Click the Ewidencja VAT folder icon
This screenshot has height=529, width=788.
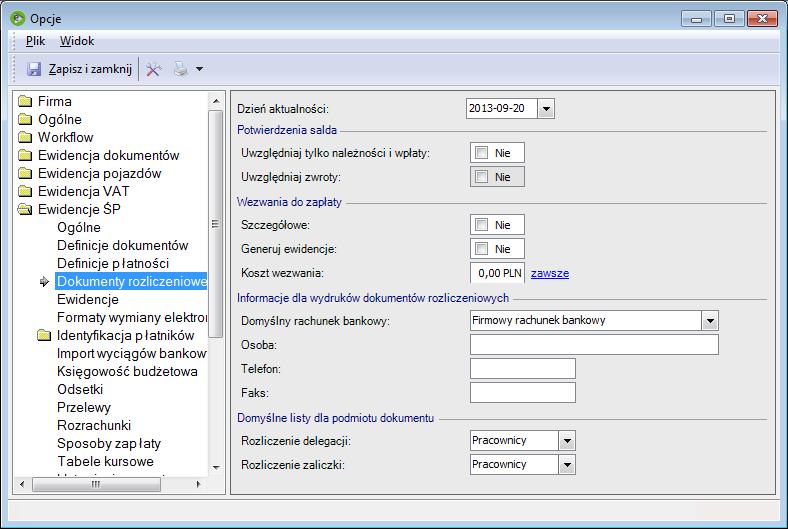point(25,191)
